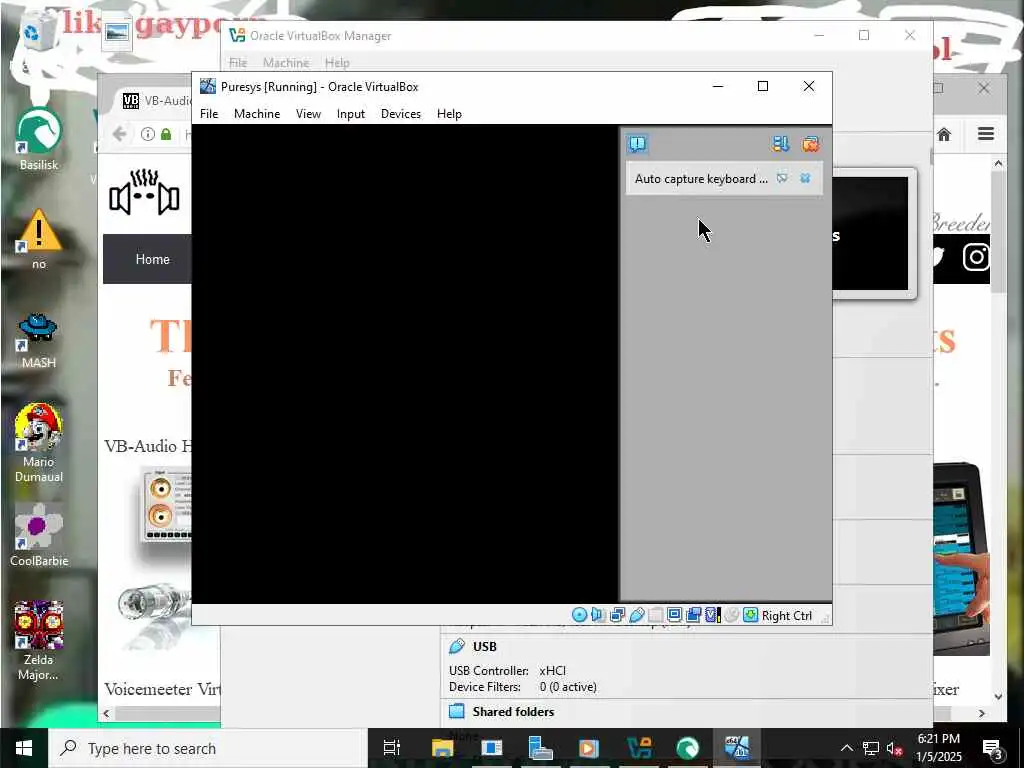Click the browser home icon
The width and height of the screenshot is (1024, 768).
pyautogui.click(x=944, y=134)
